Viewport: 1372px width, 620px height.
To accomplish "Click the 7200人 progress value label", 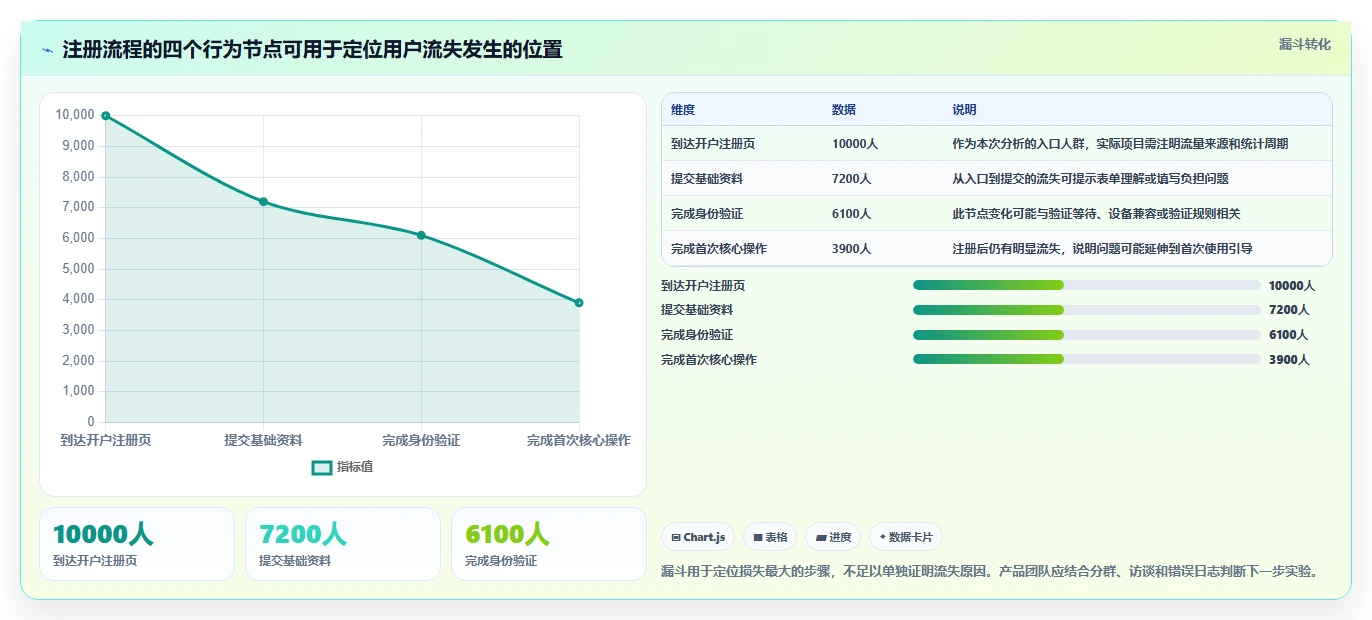I will click(x=1289, y=310).
